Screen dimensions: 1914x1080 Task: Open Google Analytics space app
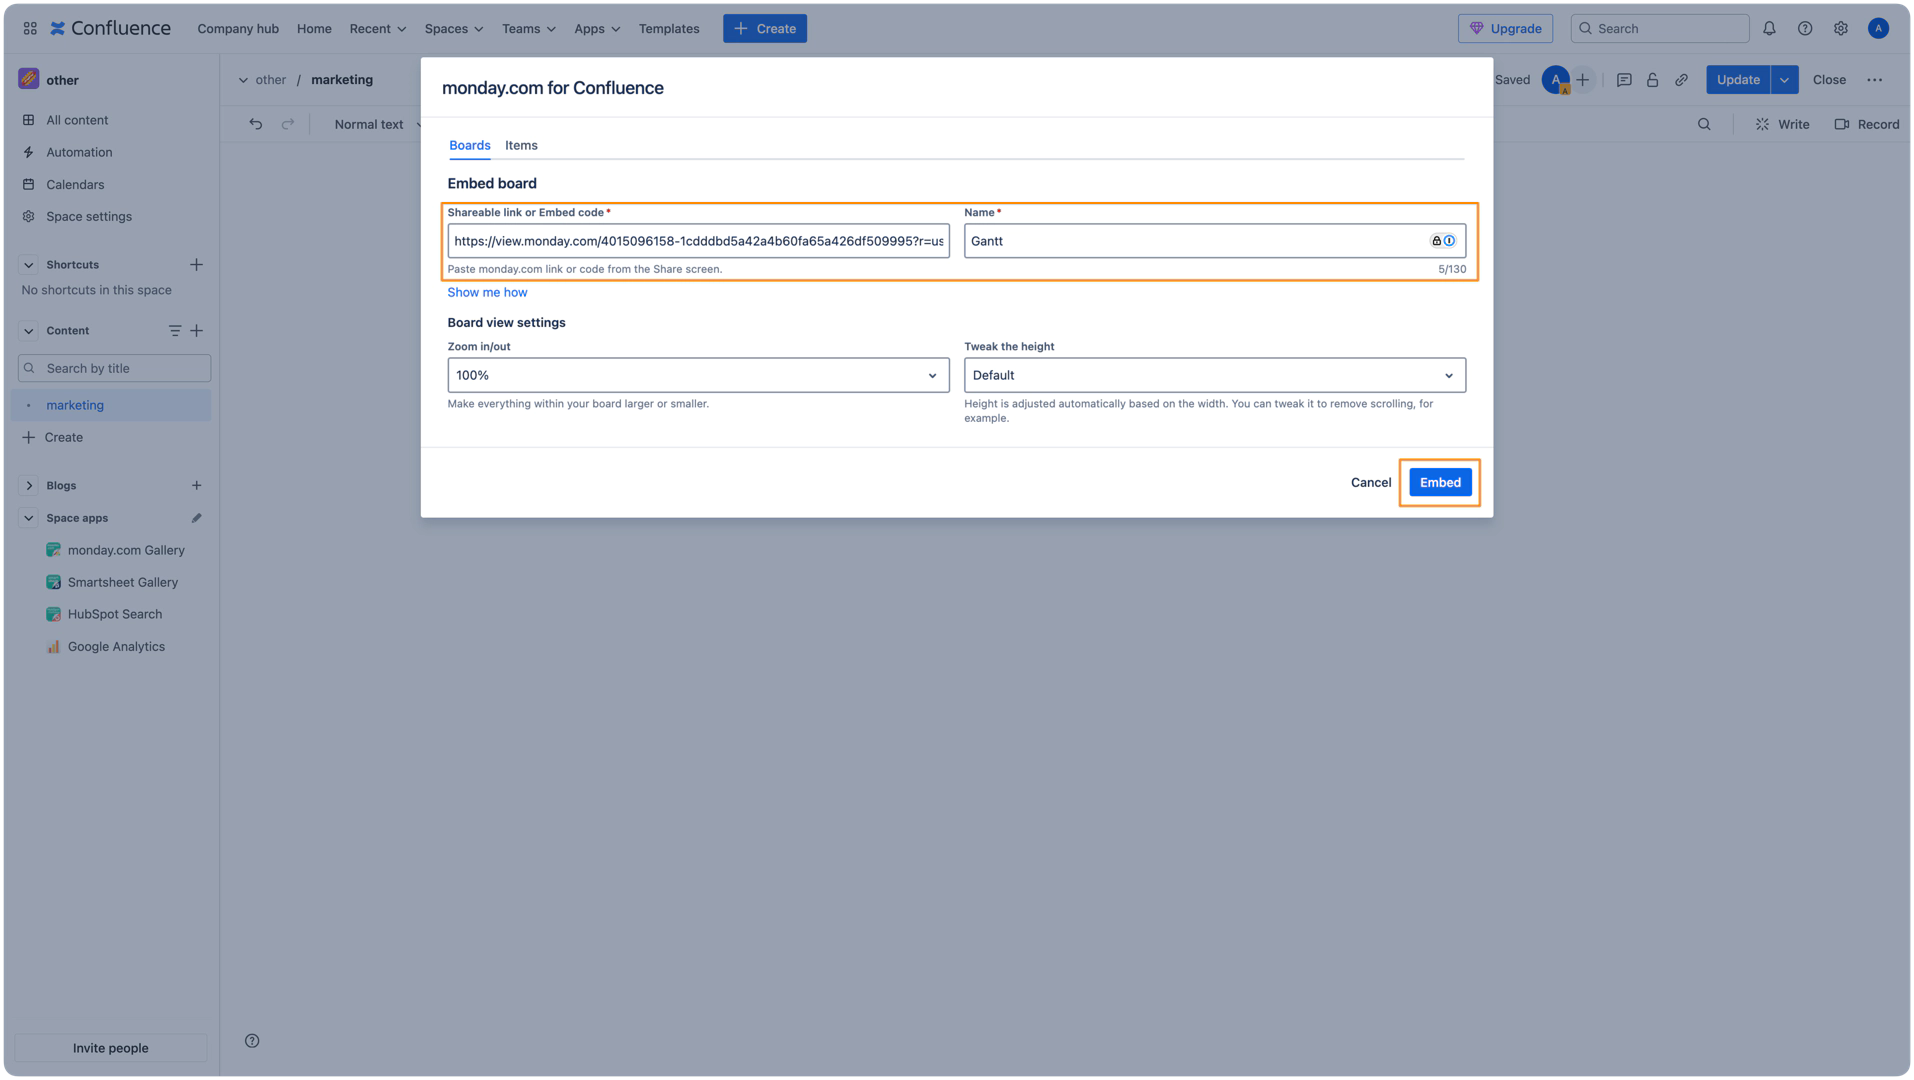pyautogui.click(x=105, y=647)
